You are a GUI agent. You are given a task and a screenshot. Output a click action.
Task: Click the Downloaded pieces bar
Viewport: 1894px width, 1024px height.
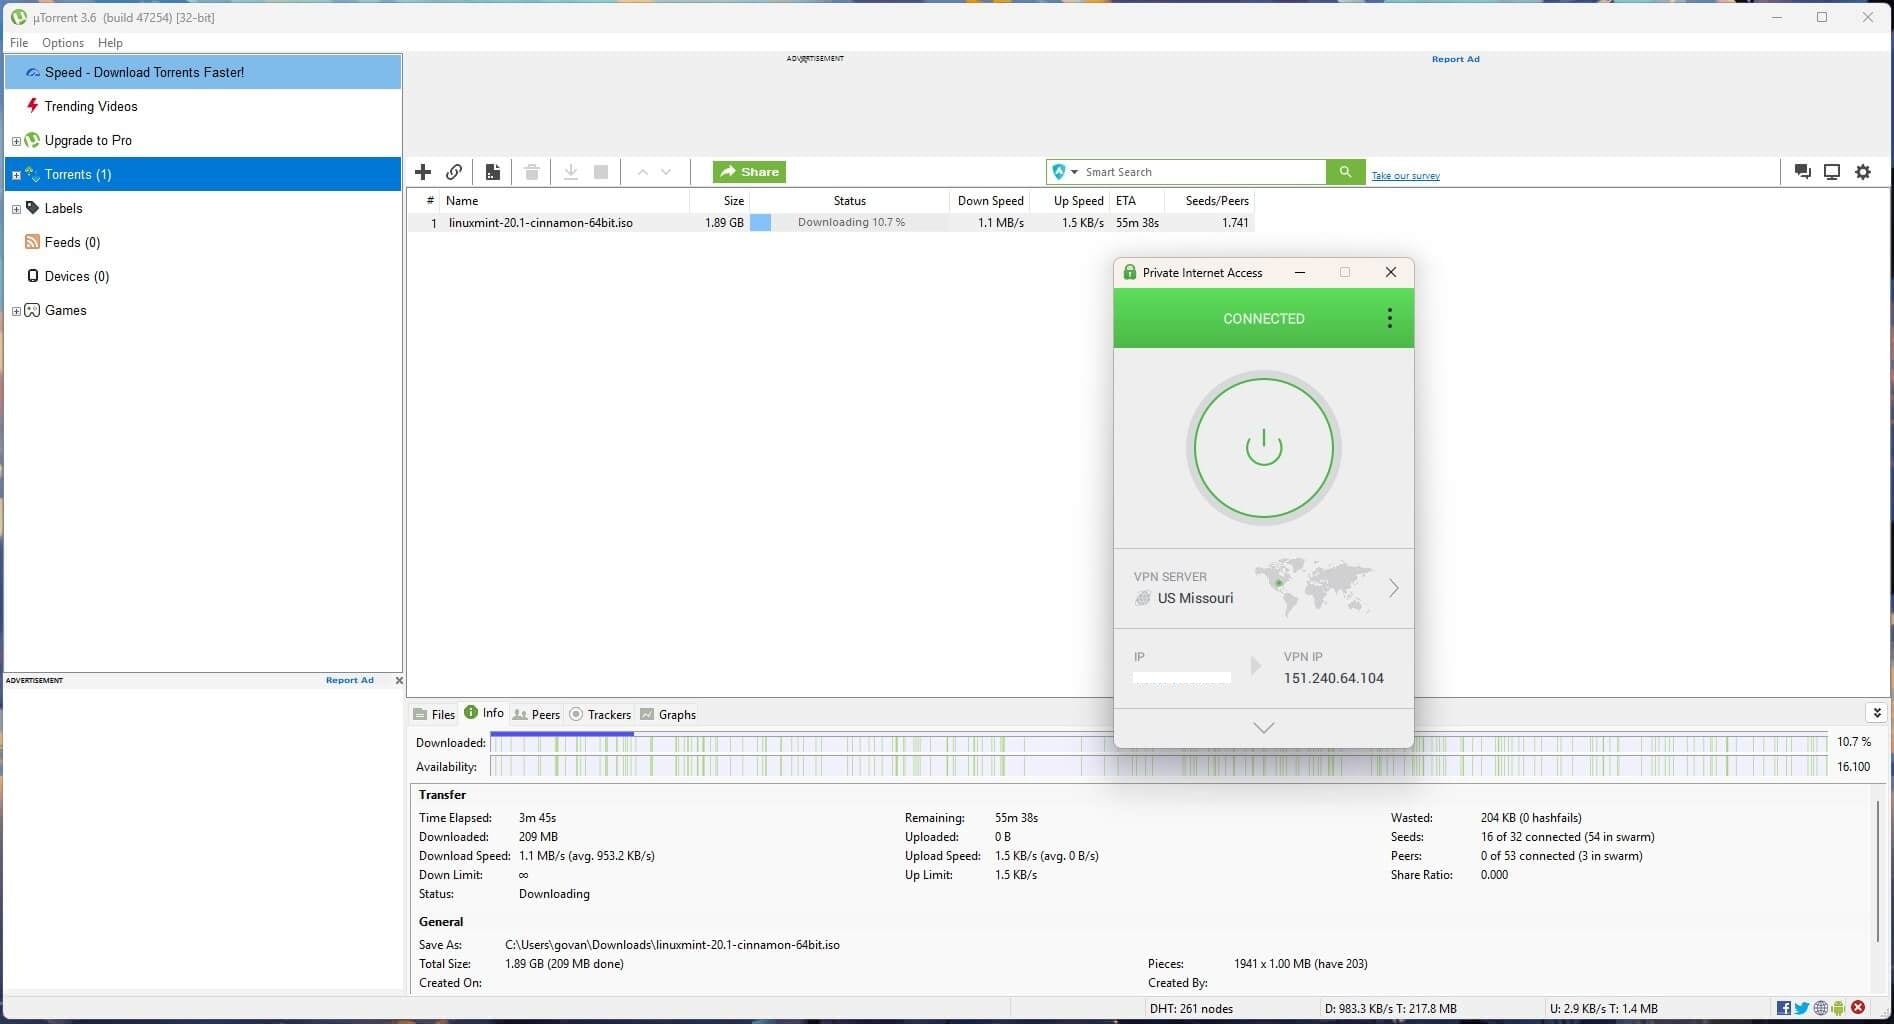(1158, 742)
